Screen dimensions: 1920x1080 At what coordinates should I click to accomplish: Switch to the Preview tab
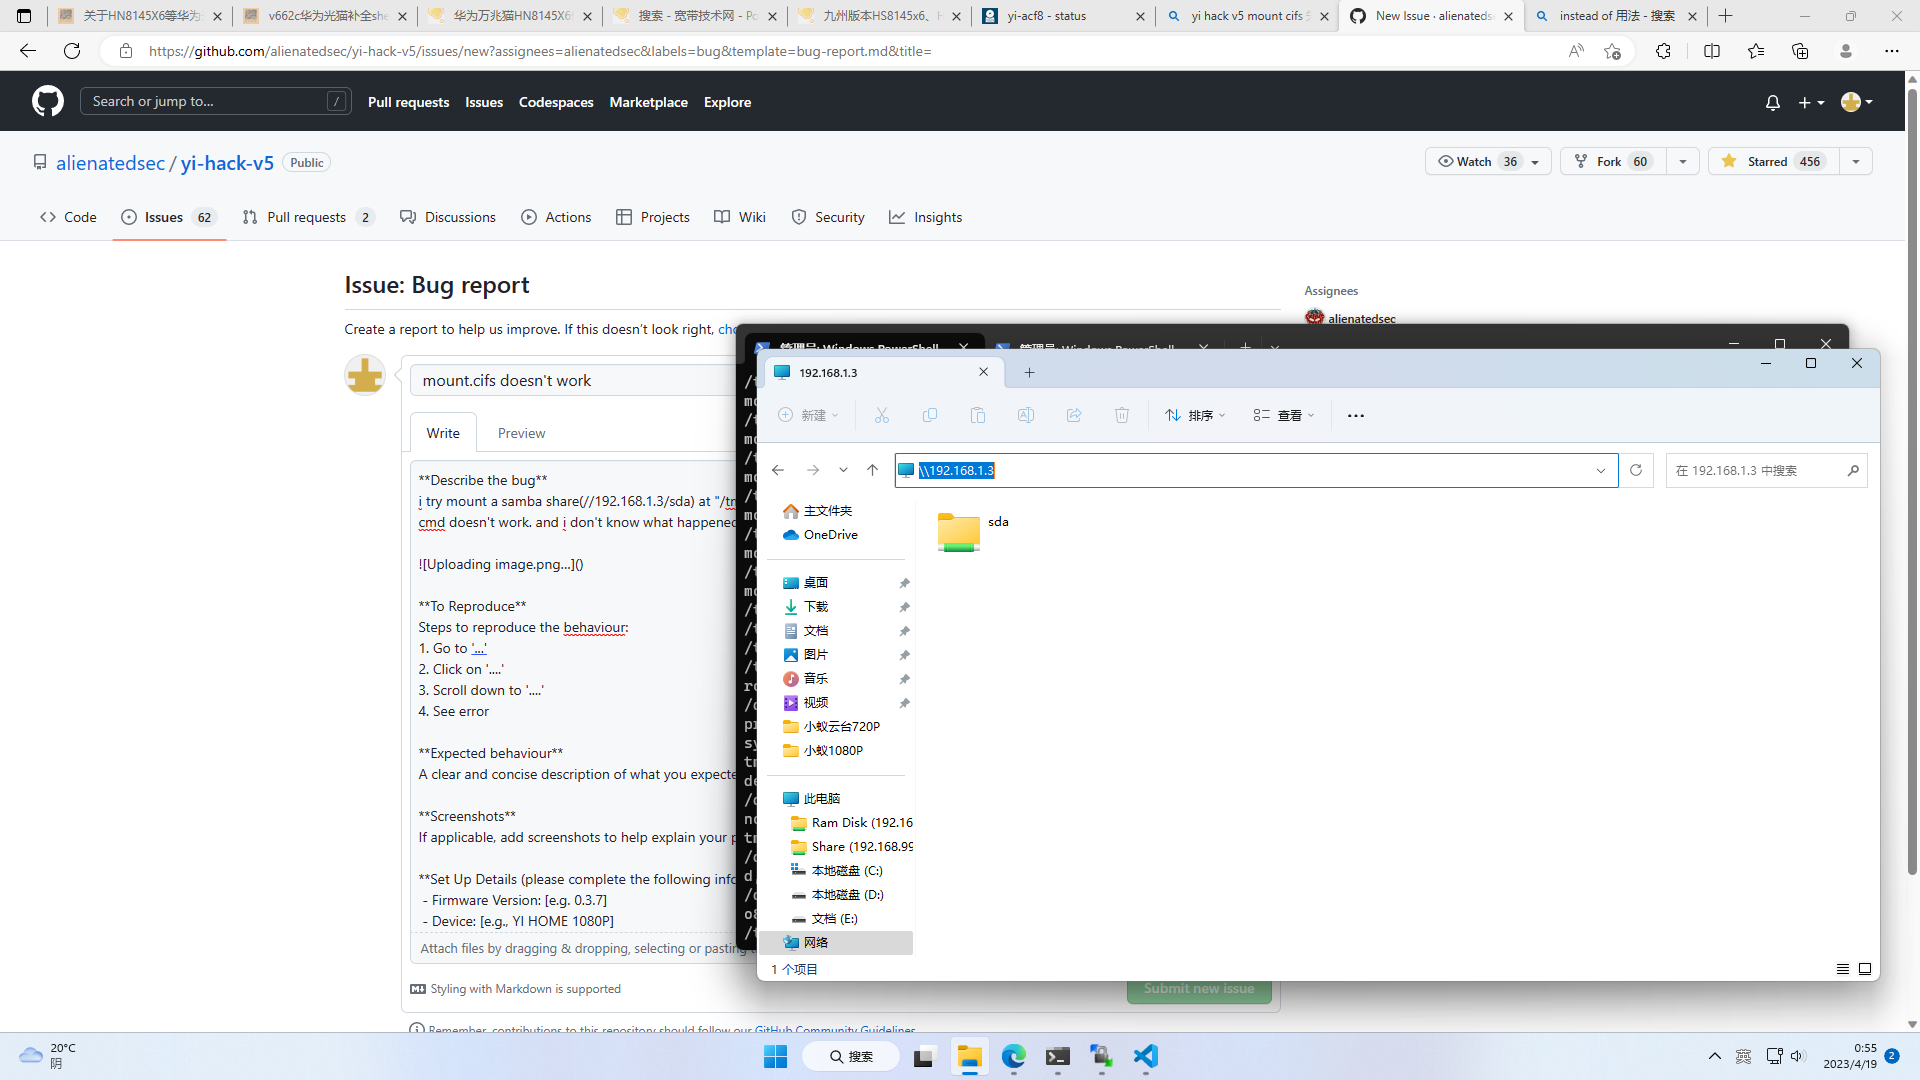pos(521,432)
